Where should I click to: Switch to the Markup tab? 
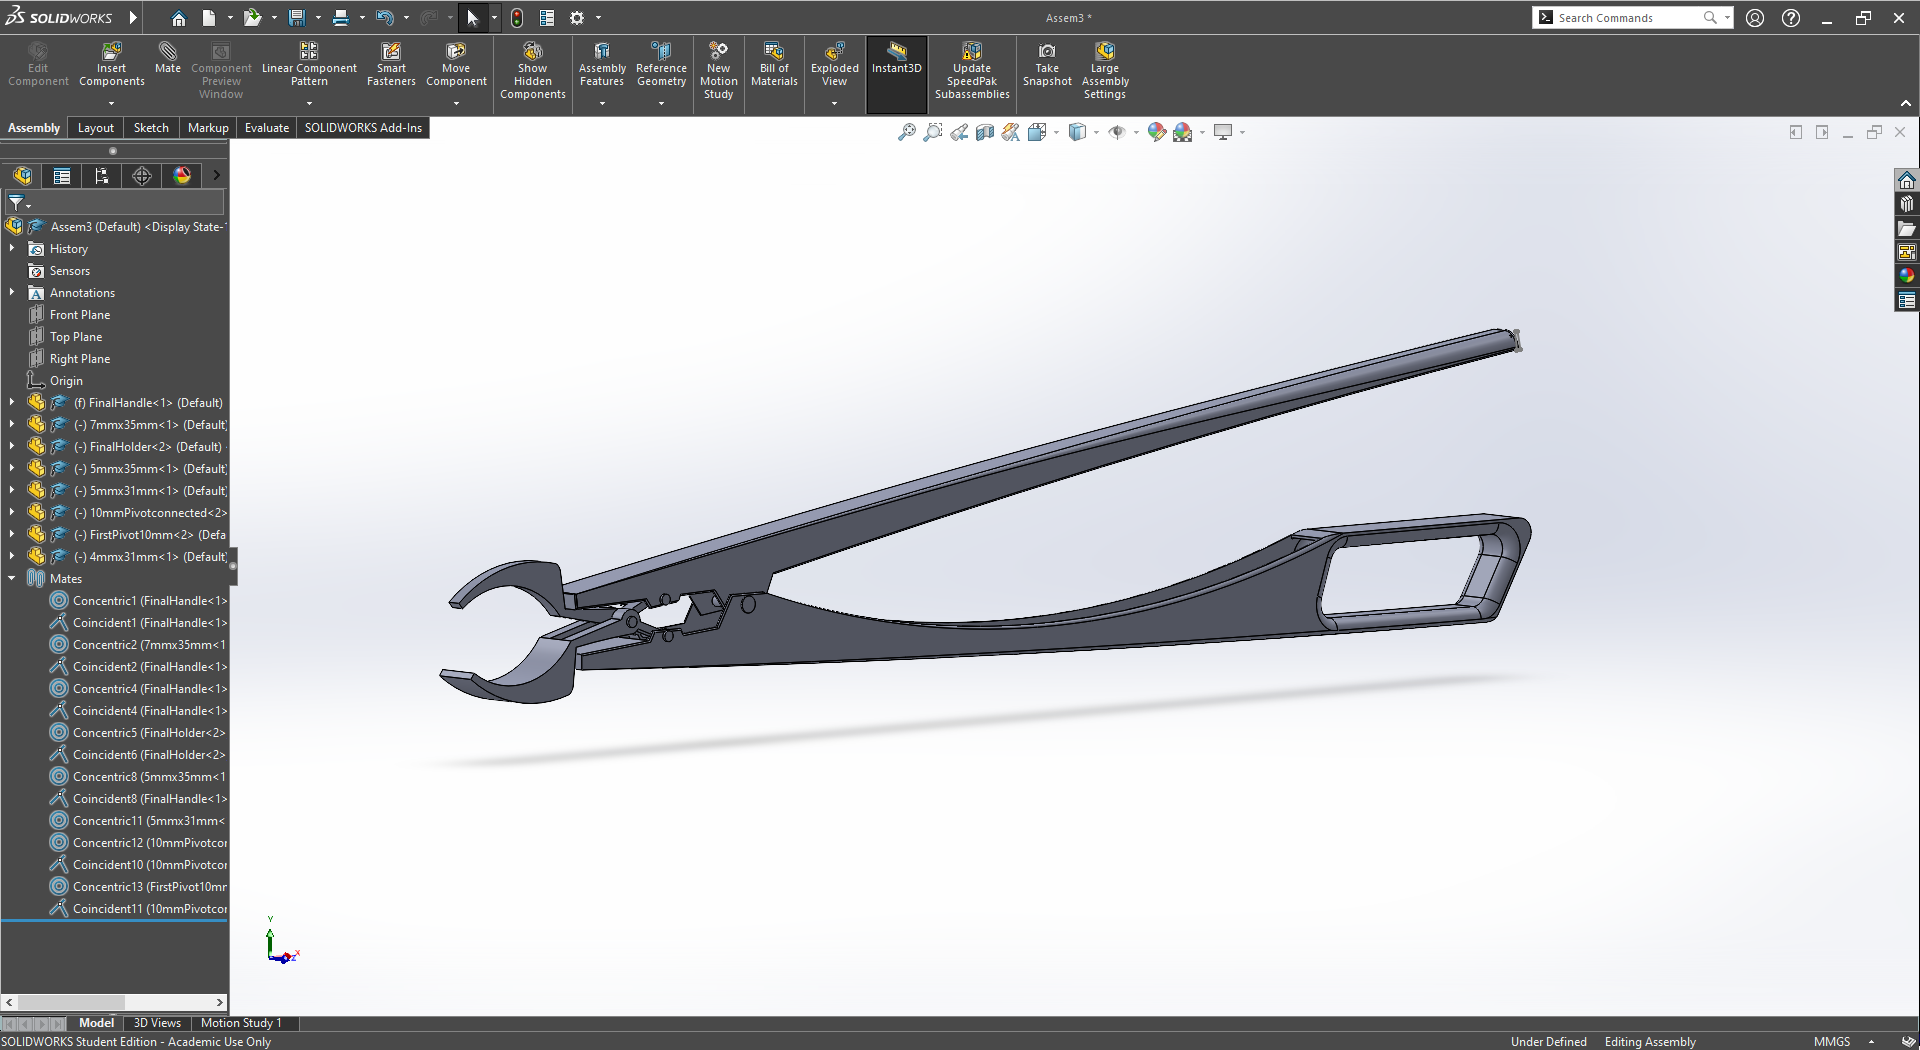click(x=208, y=128)
